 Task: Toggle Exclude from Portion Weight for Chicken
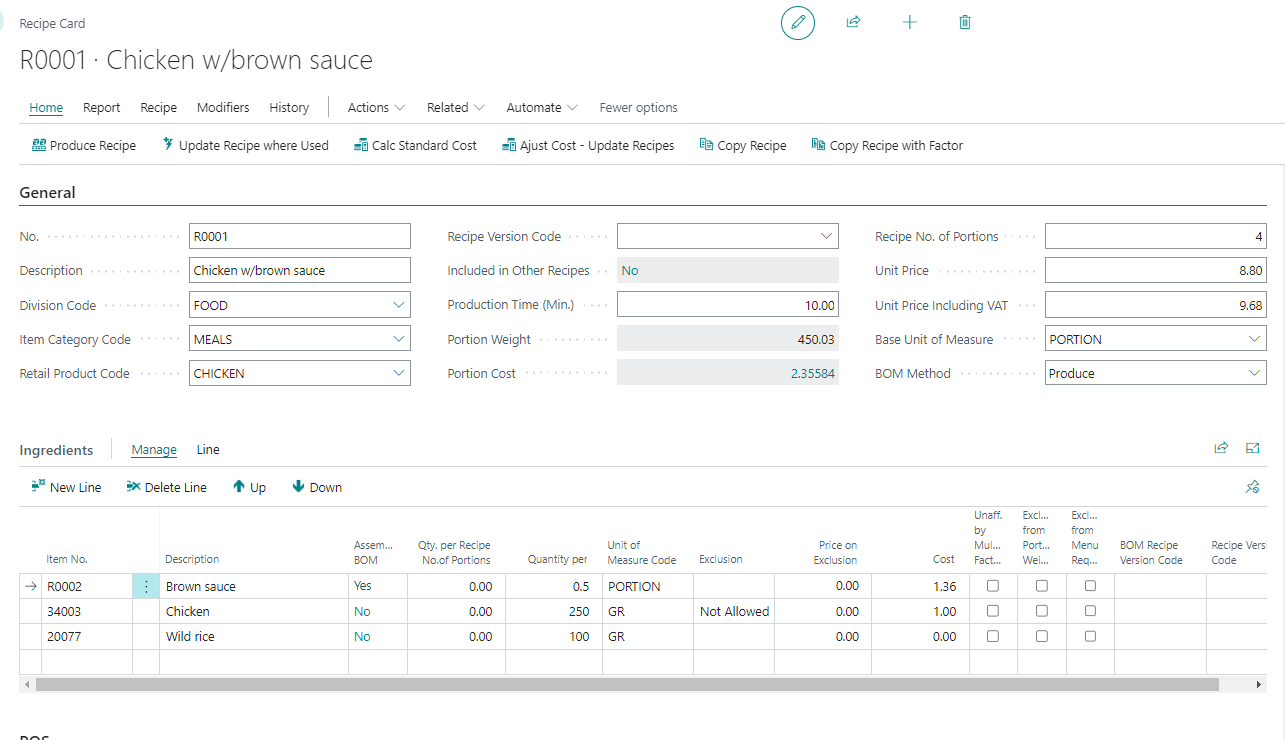pyautogui.click(x=1042, y=611)
